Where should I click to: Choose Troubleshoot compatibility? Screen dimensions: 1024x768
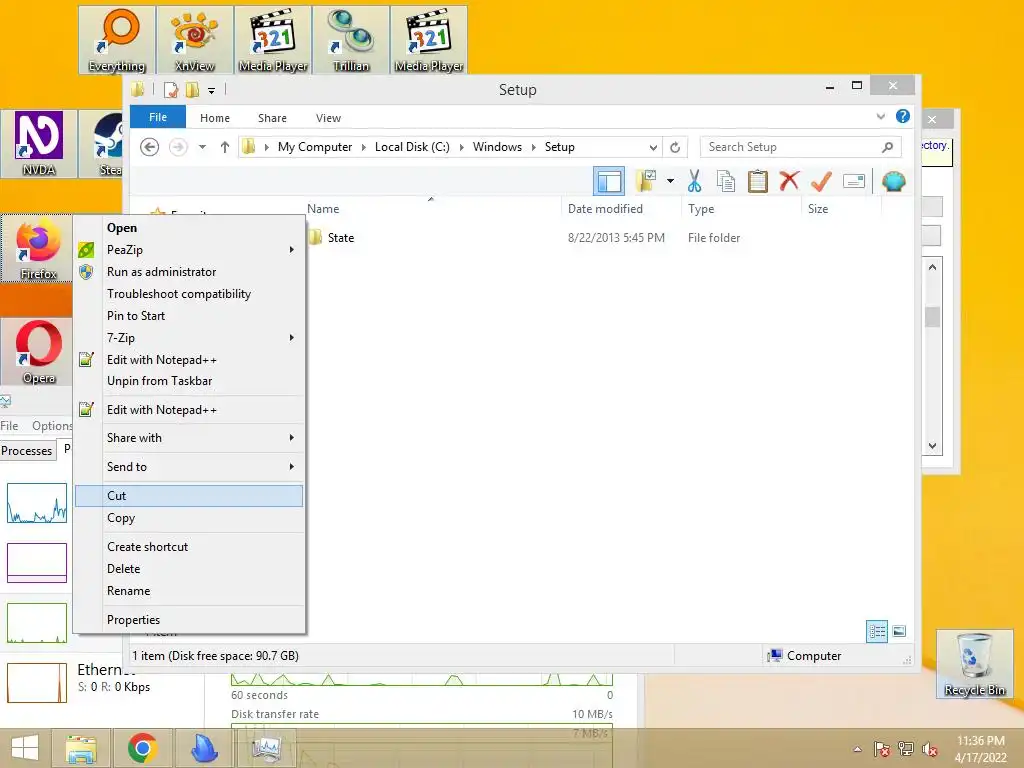coord(189,294)
